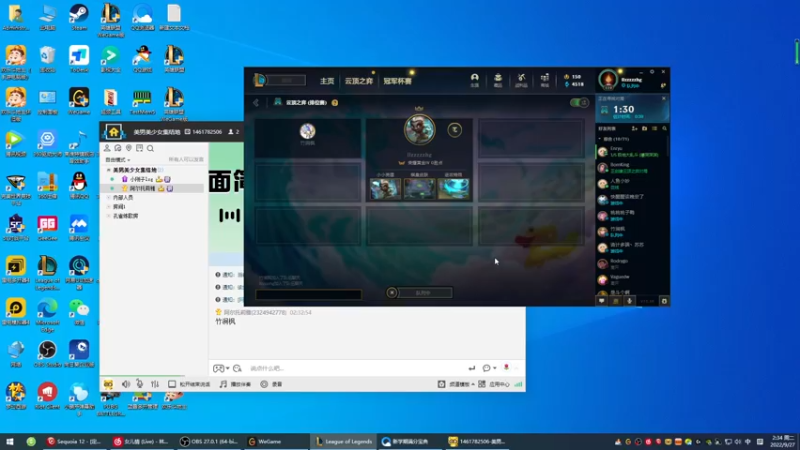Click the YY chat message input field
Screen dimensions: 800x450
coord(355,368)
